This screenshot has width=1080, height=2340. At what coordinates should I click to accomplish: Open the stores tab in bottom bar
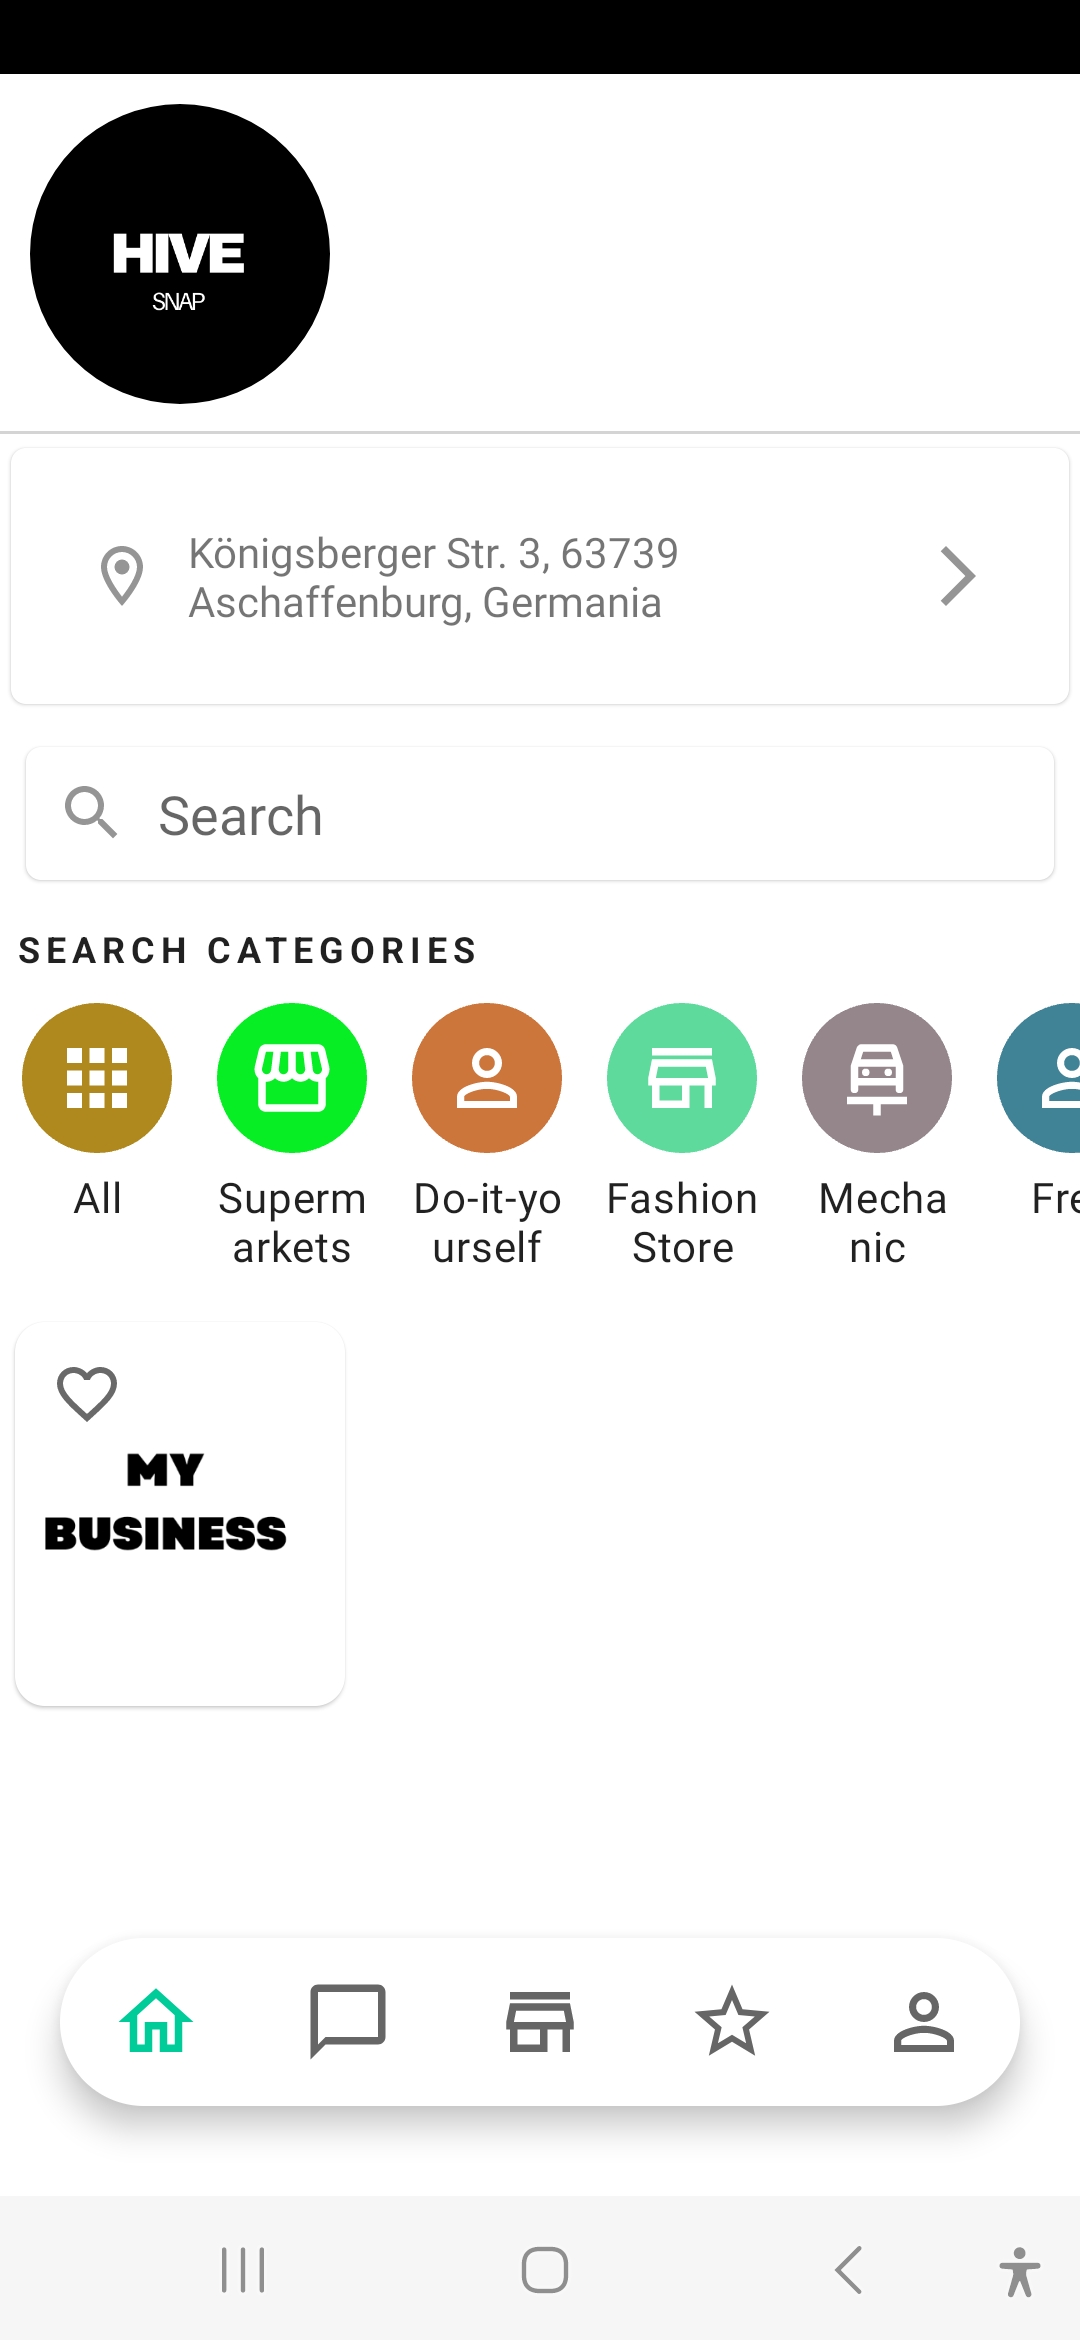pyautogui.click(x=540, y=2021)
